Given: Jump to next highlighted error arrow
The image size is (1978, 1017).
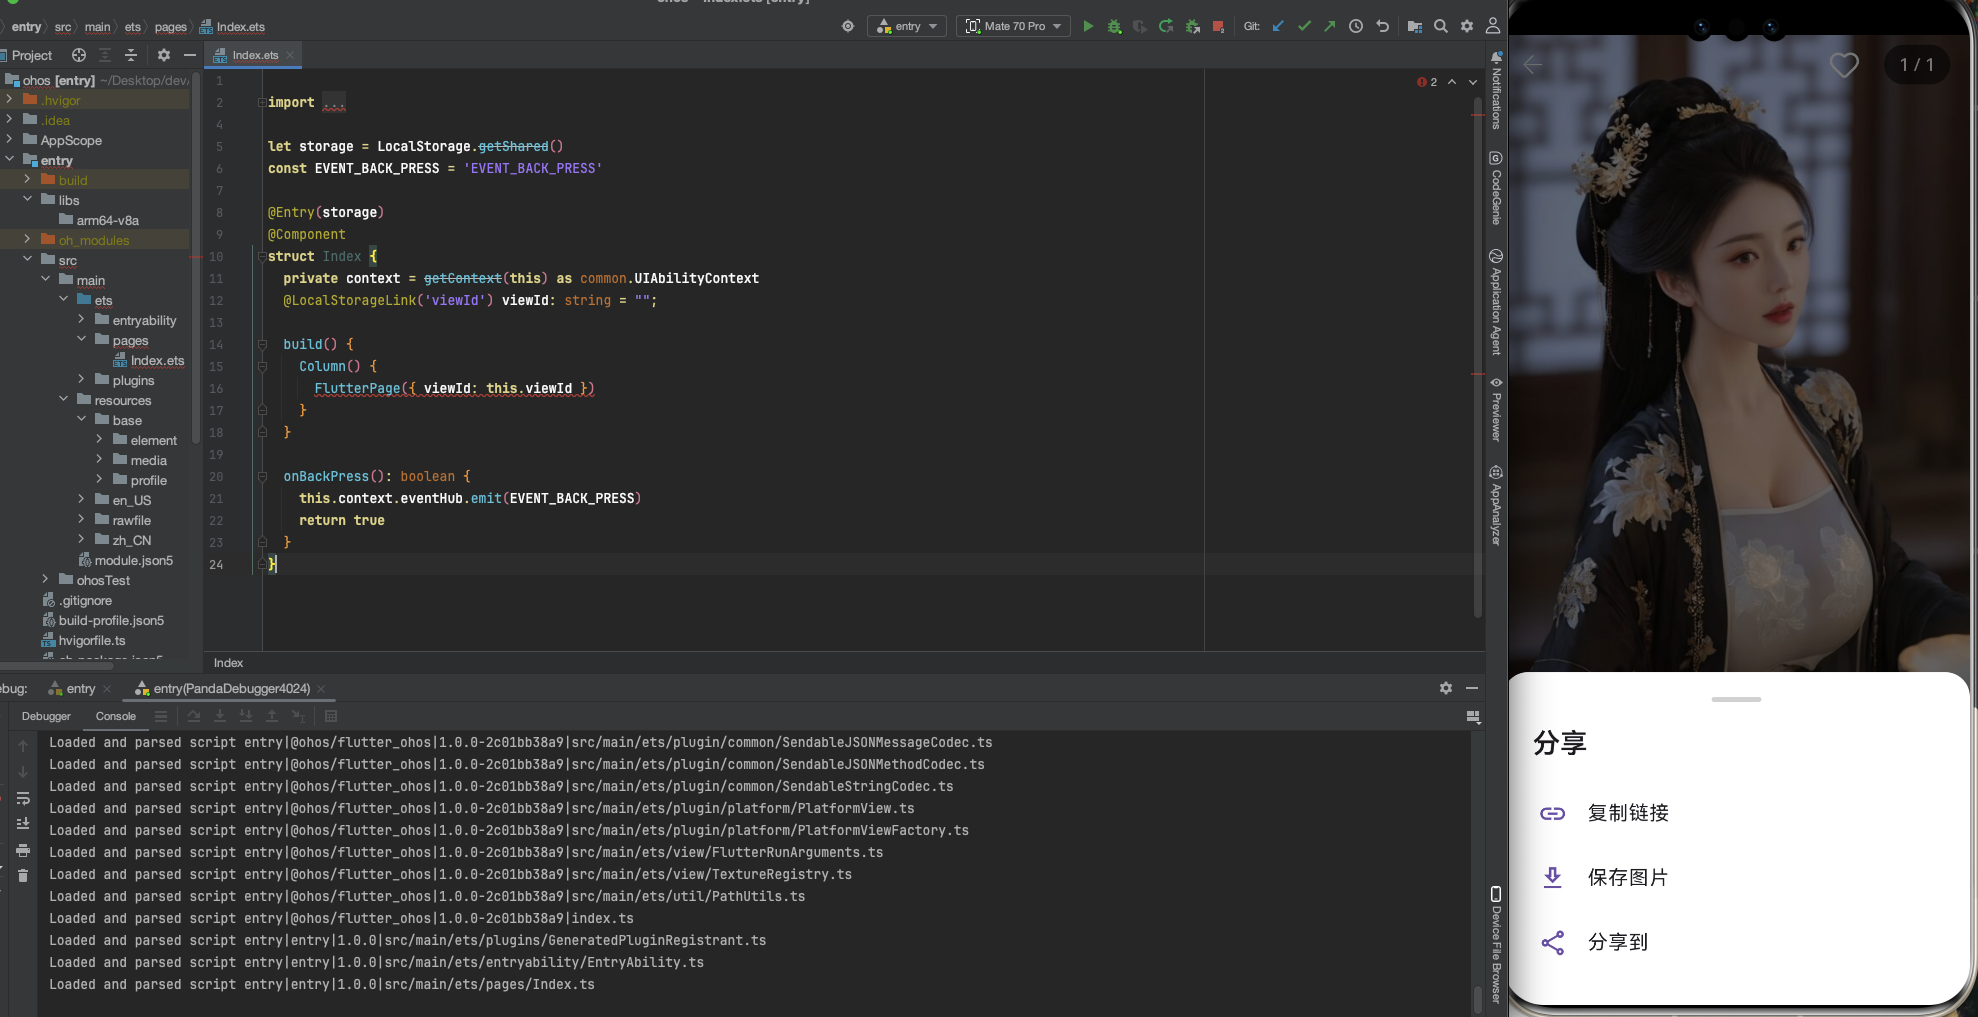Looking at the screenshot, I should [1473, 82].
